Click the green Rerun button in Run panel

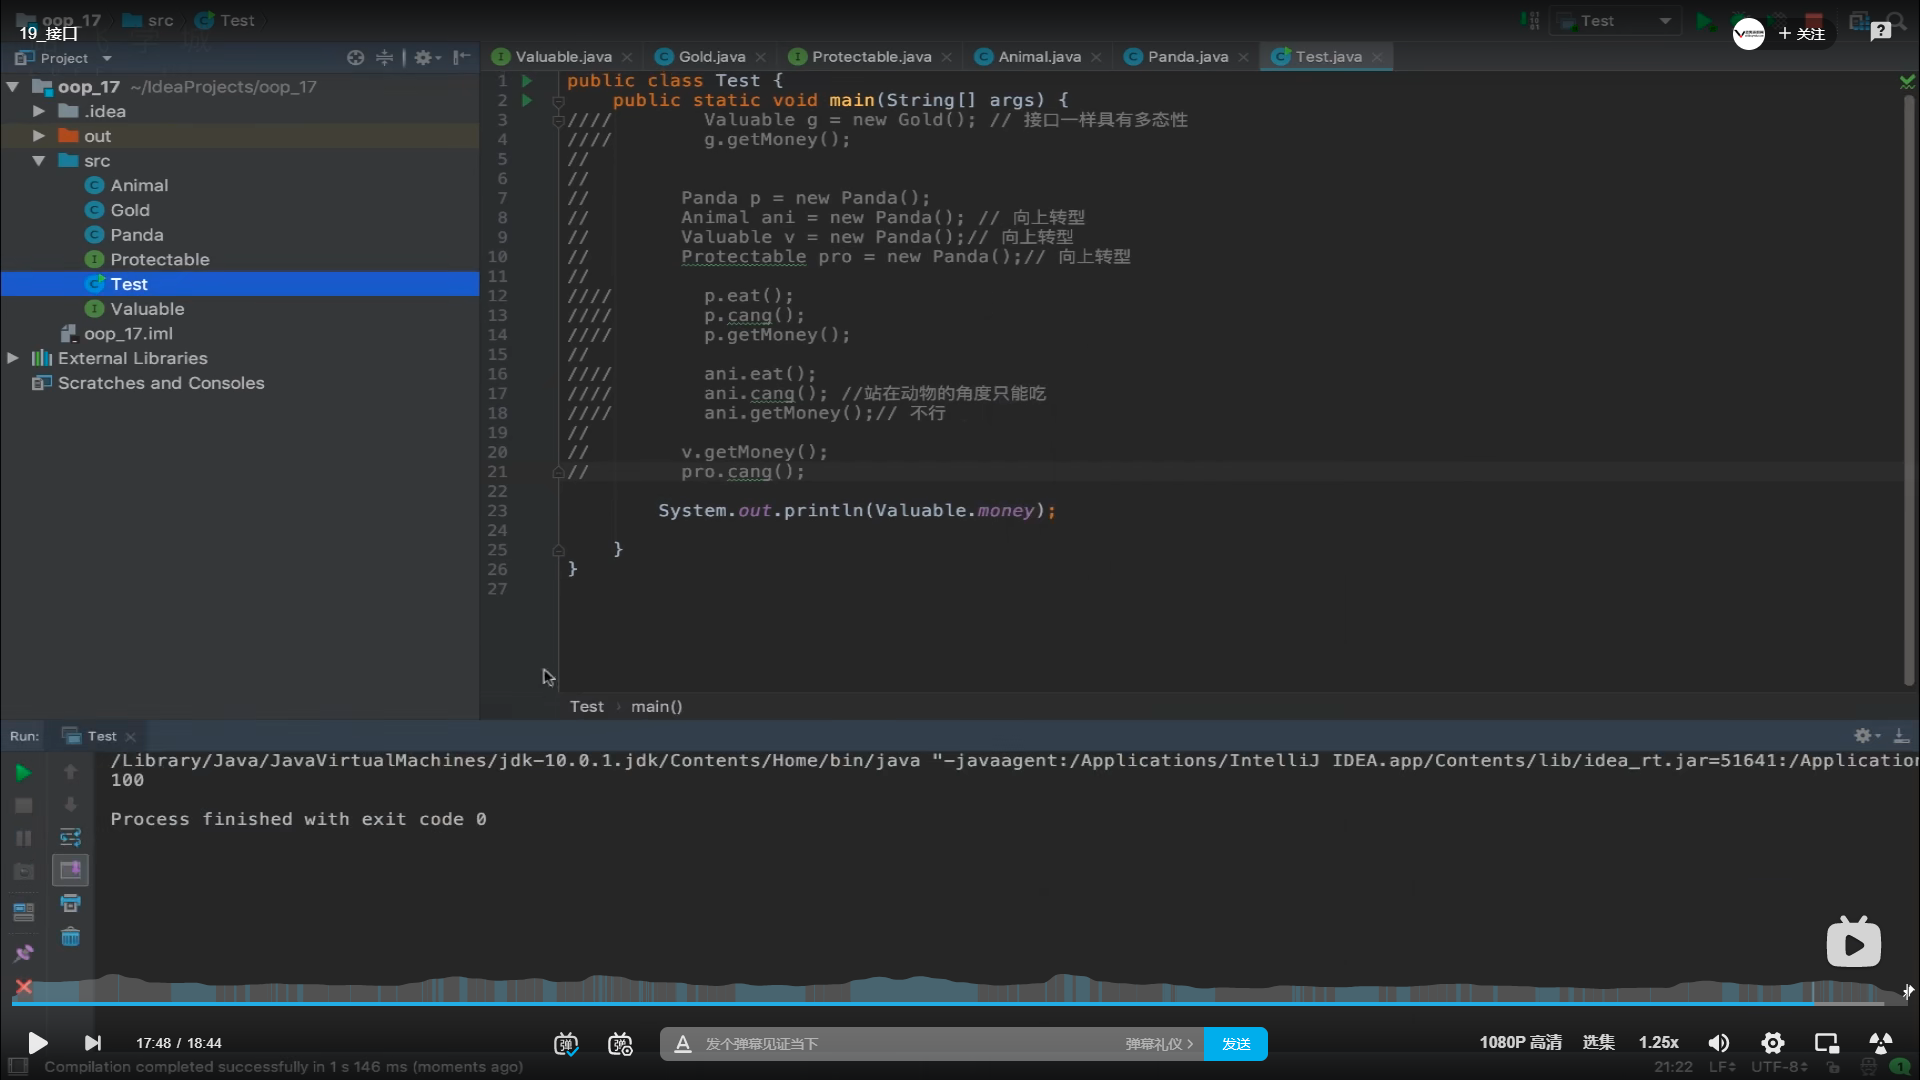(x=23, y=772)
